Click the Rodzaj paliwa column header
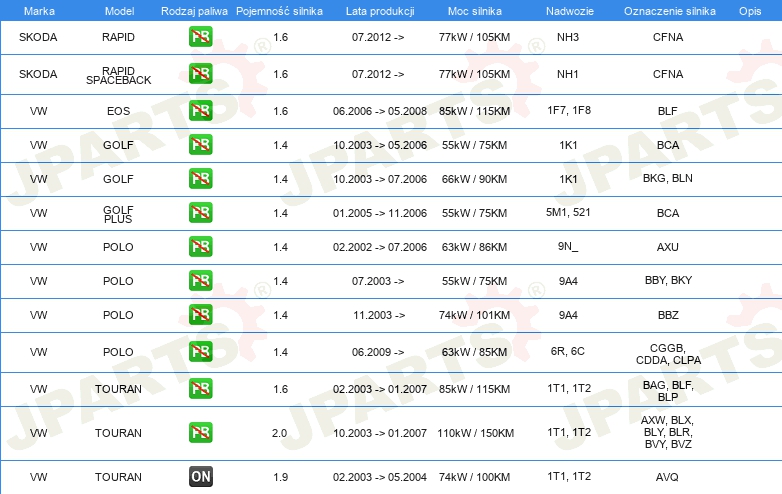 click(x=194, y=11)
